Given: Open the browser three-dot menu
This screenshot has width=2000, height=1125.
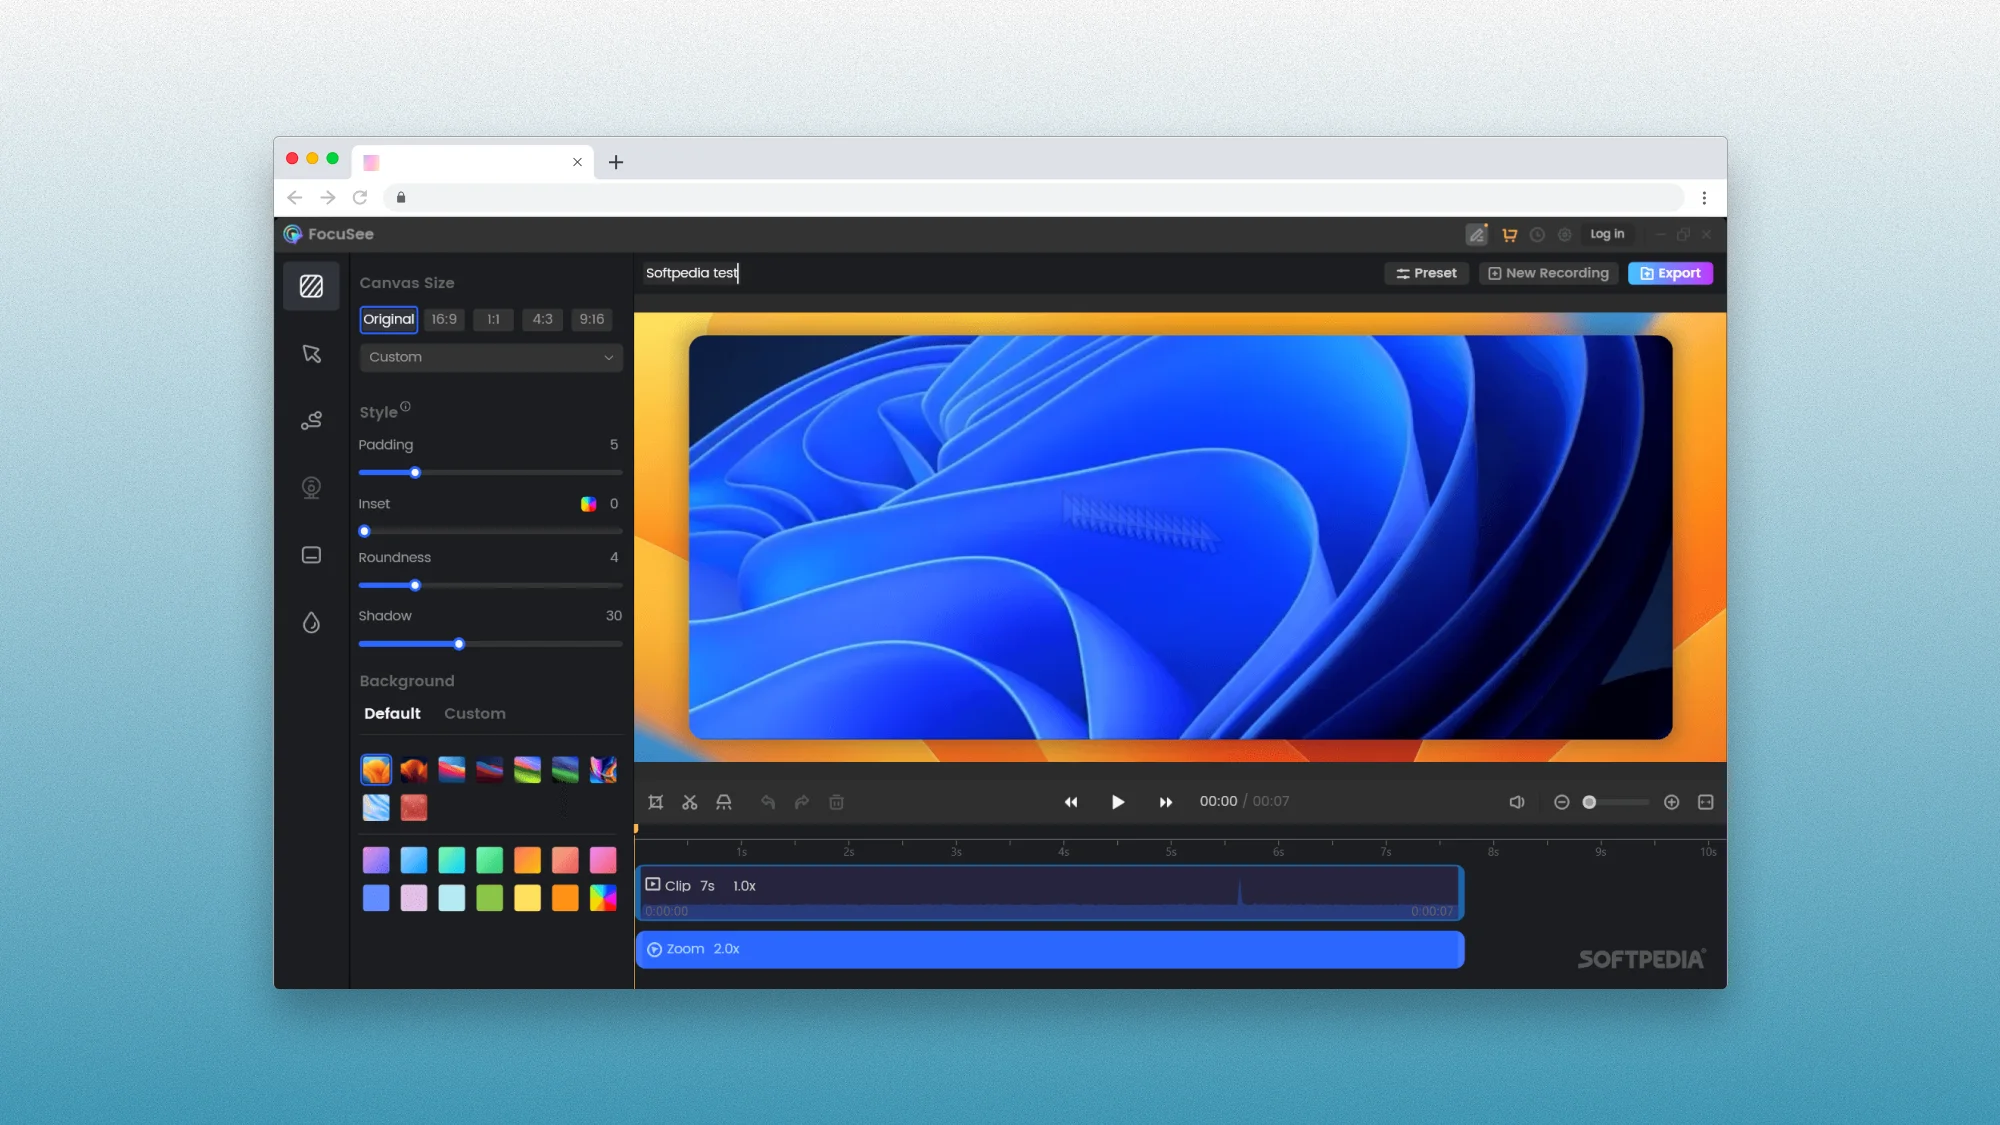Looking at the screenshot, I should [1704, 198].
